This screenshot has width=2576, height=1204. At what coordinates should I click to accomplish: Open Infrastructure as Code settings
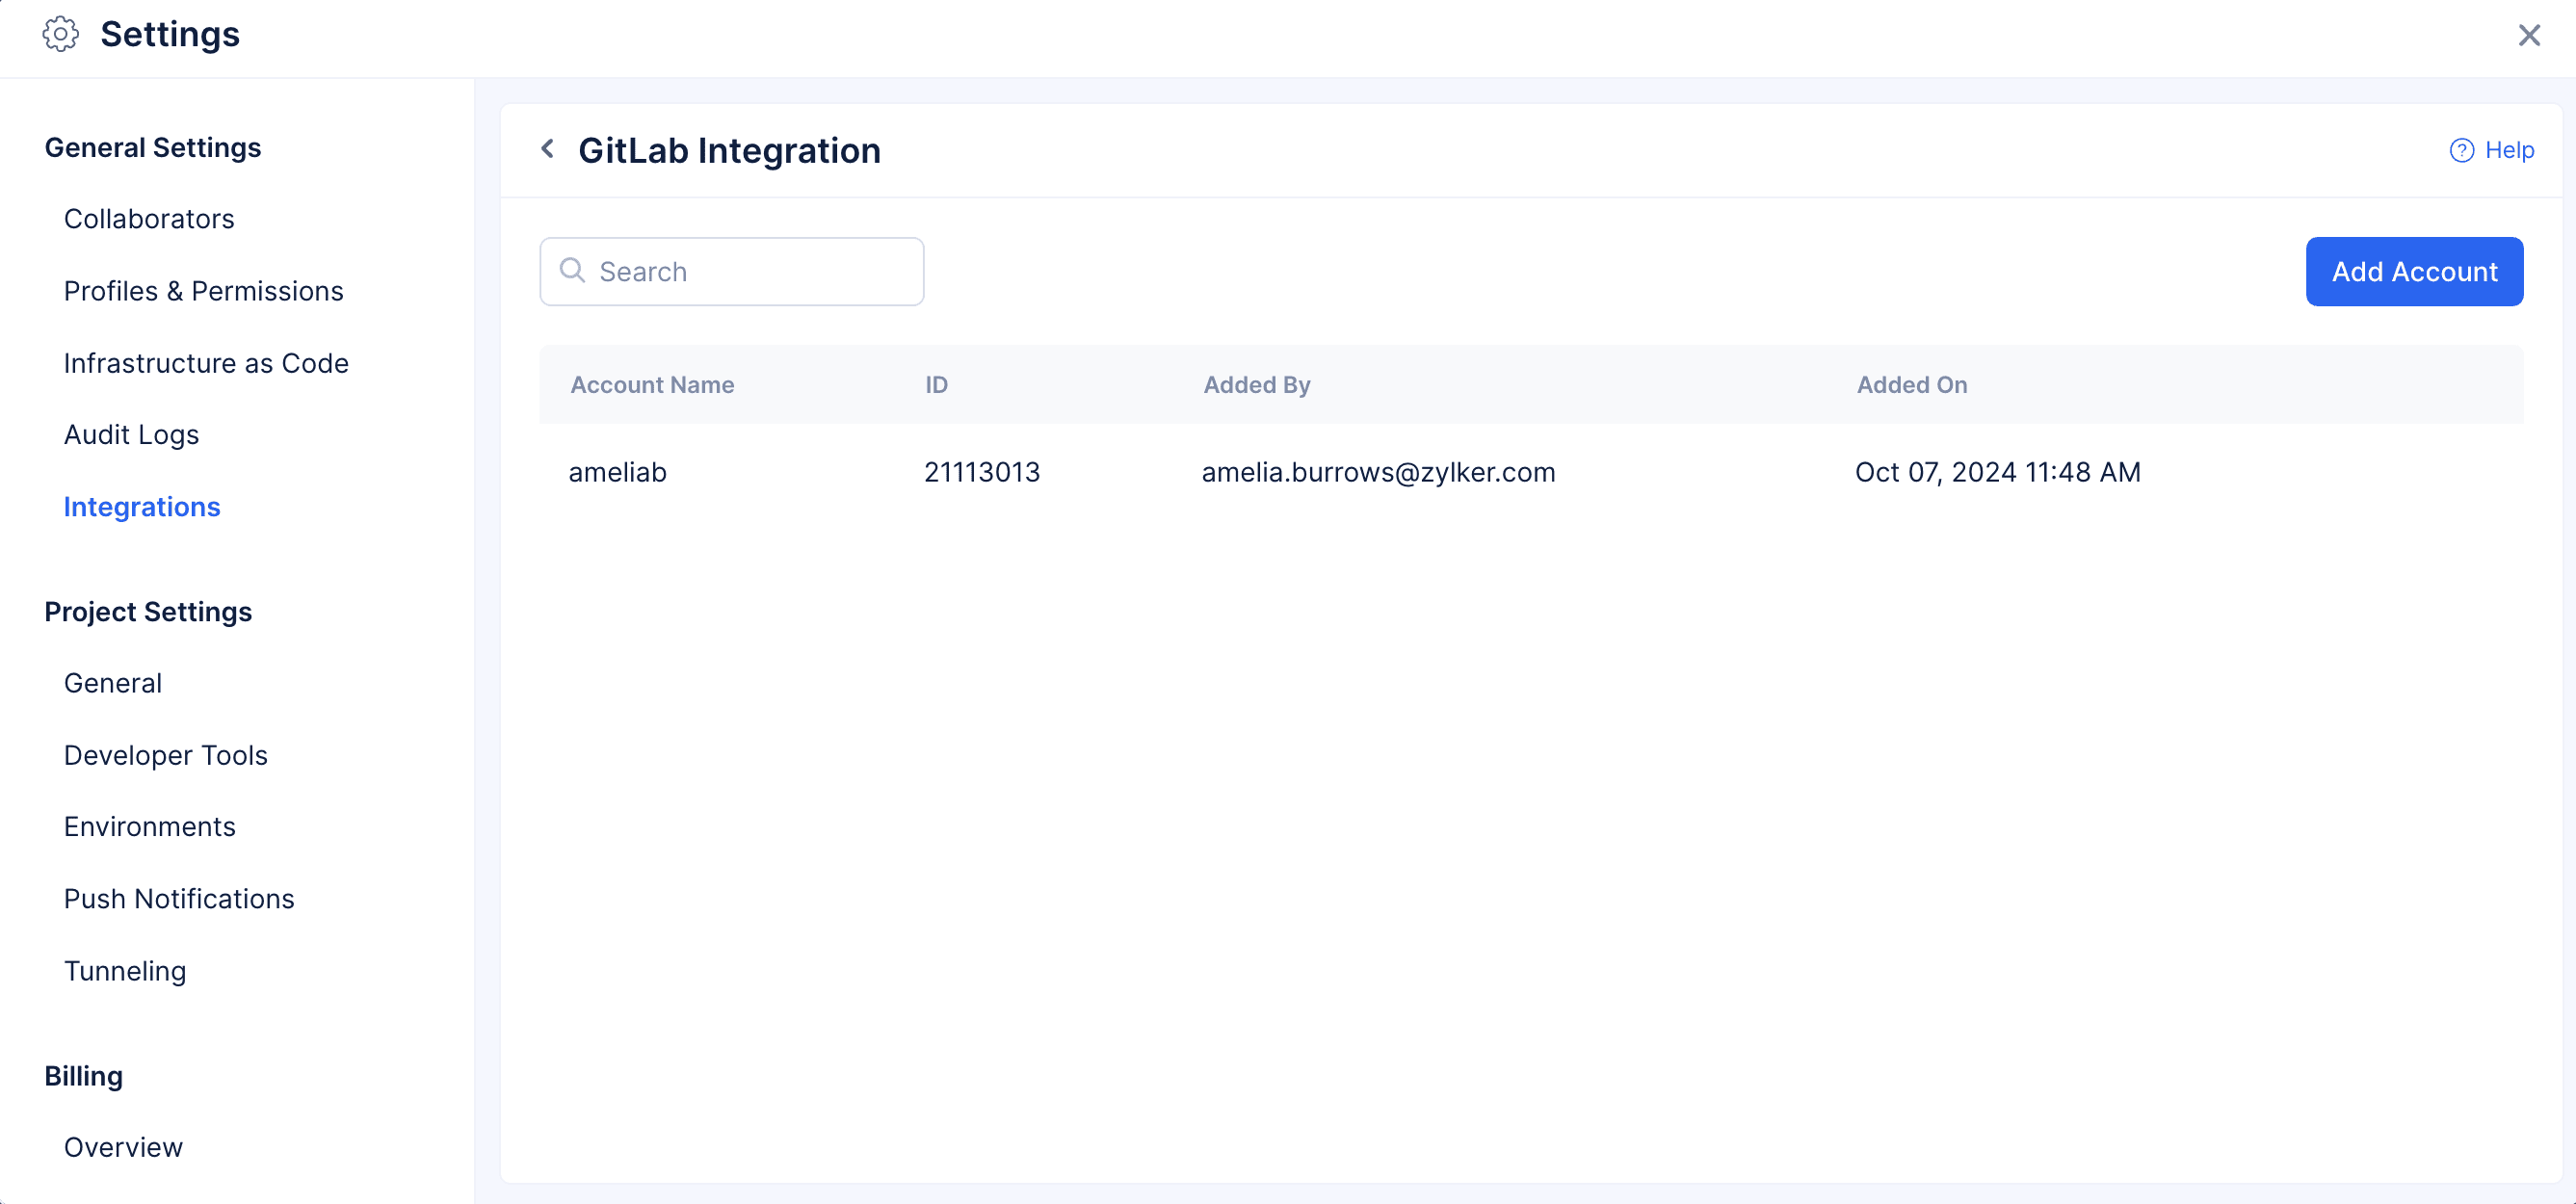click(x=206, y=363)
